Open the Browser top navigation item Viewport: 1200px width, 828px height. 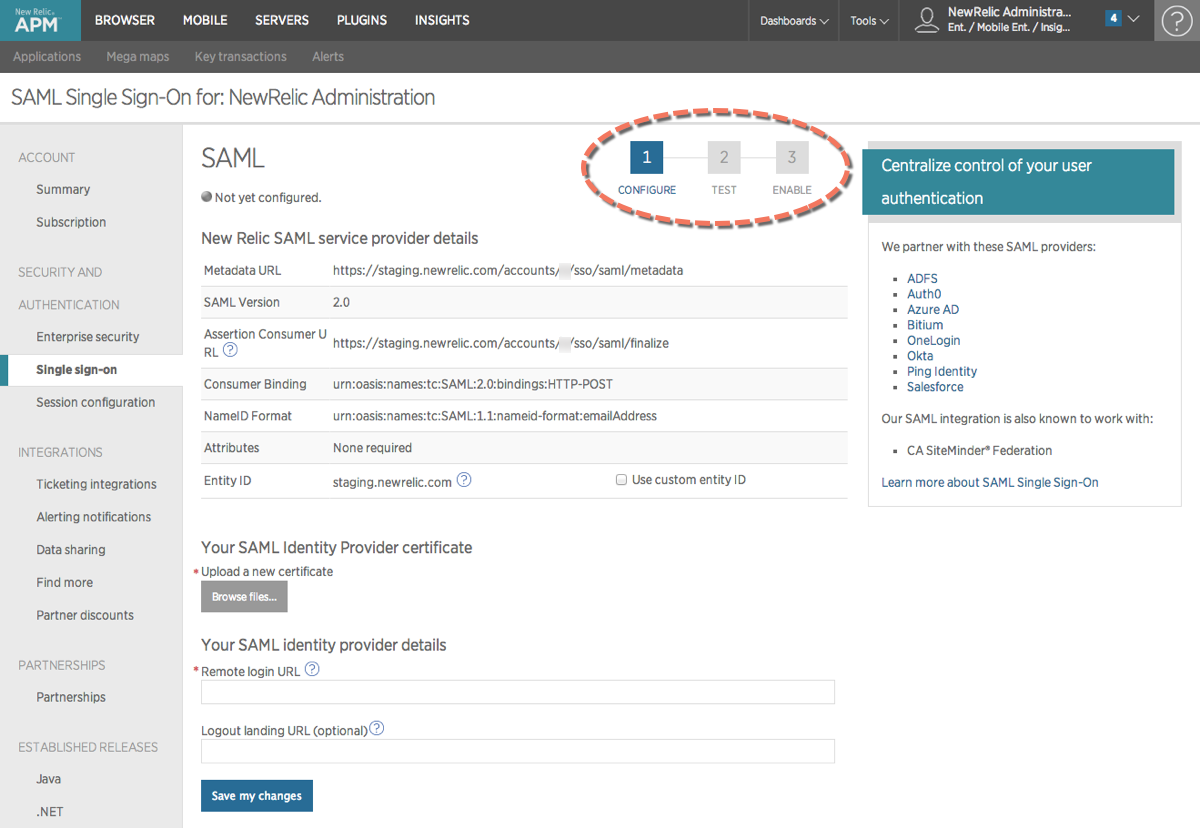coord(125,20)
